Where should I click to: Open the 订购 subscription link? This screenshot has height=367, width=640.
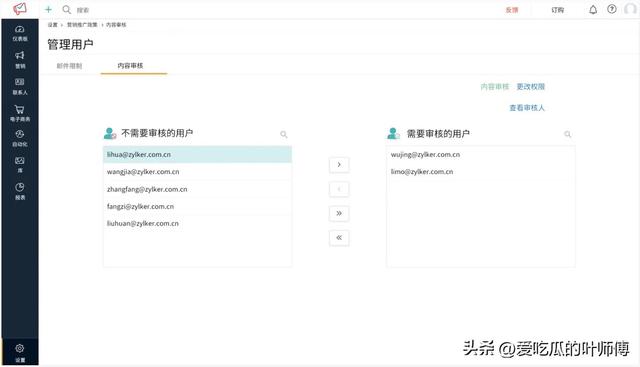coord(558,10)
